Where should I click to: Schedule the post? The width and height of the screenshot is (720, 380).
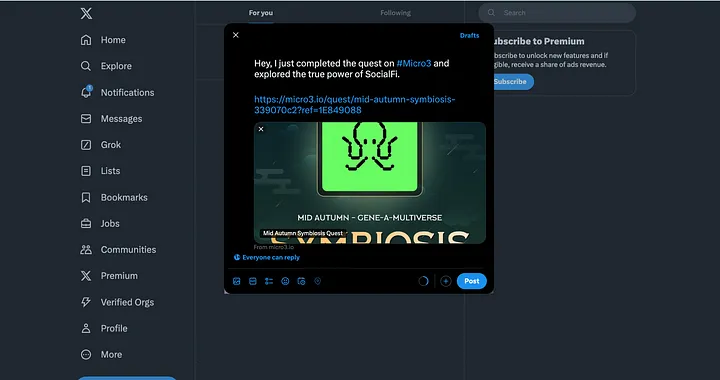click(301, 281)
